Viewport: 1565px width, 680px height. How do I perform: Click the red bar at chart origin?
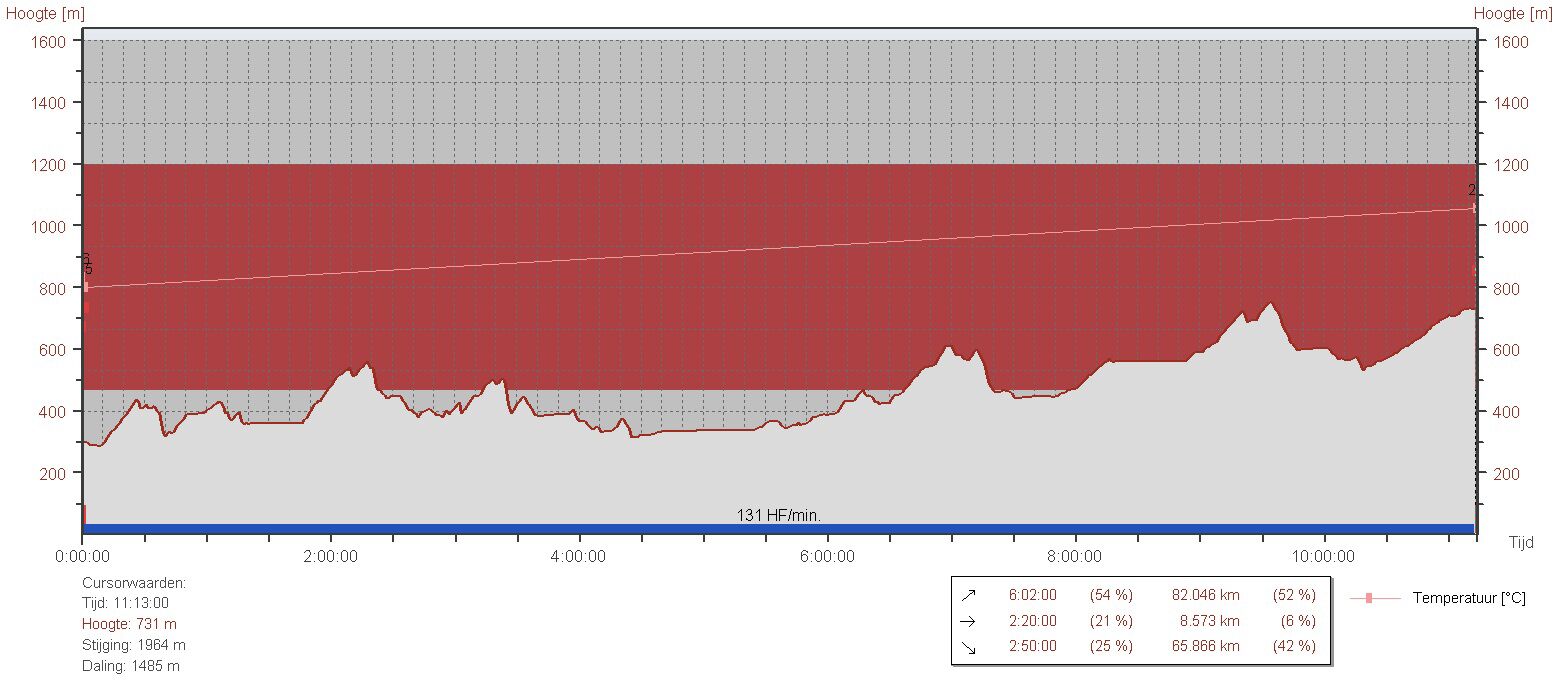pos(84,514)
